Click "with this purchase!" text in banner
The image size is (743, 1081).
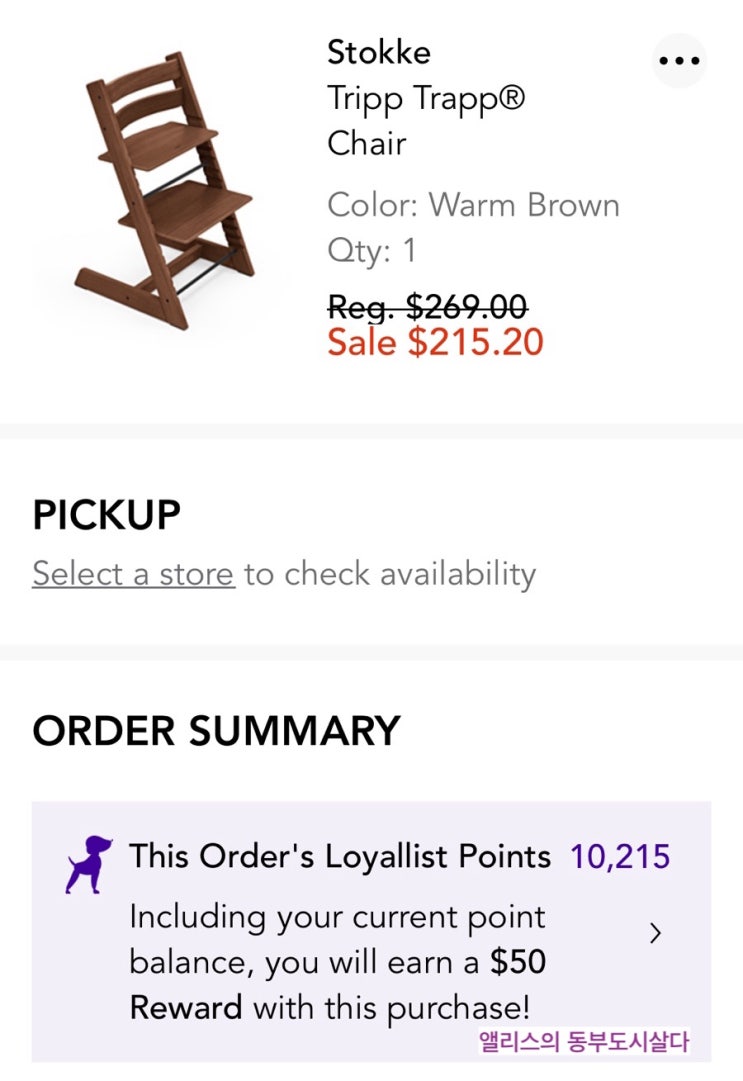point(391,1006)
